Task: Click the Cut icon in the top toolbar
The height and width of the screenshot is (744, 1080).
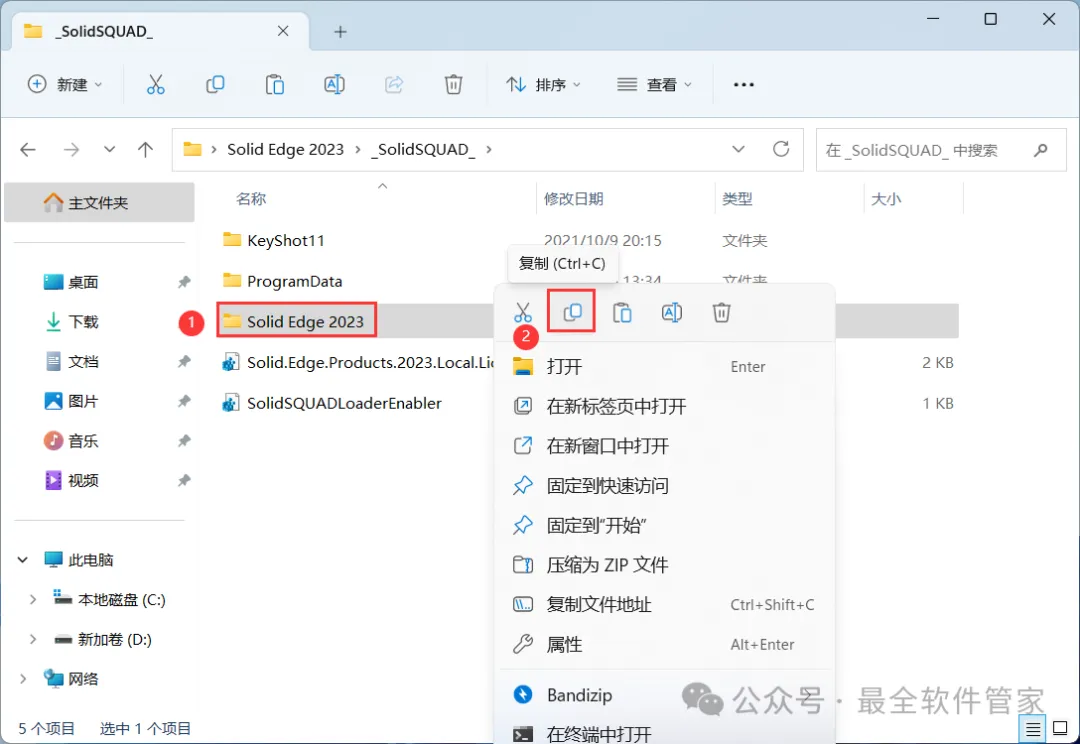Action: (156, 85)
